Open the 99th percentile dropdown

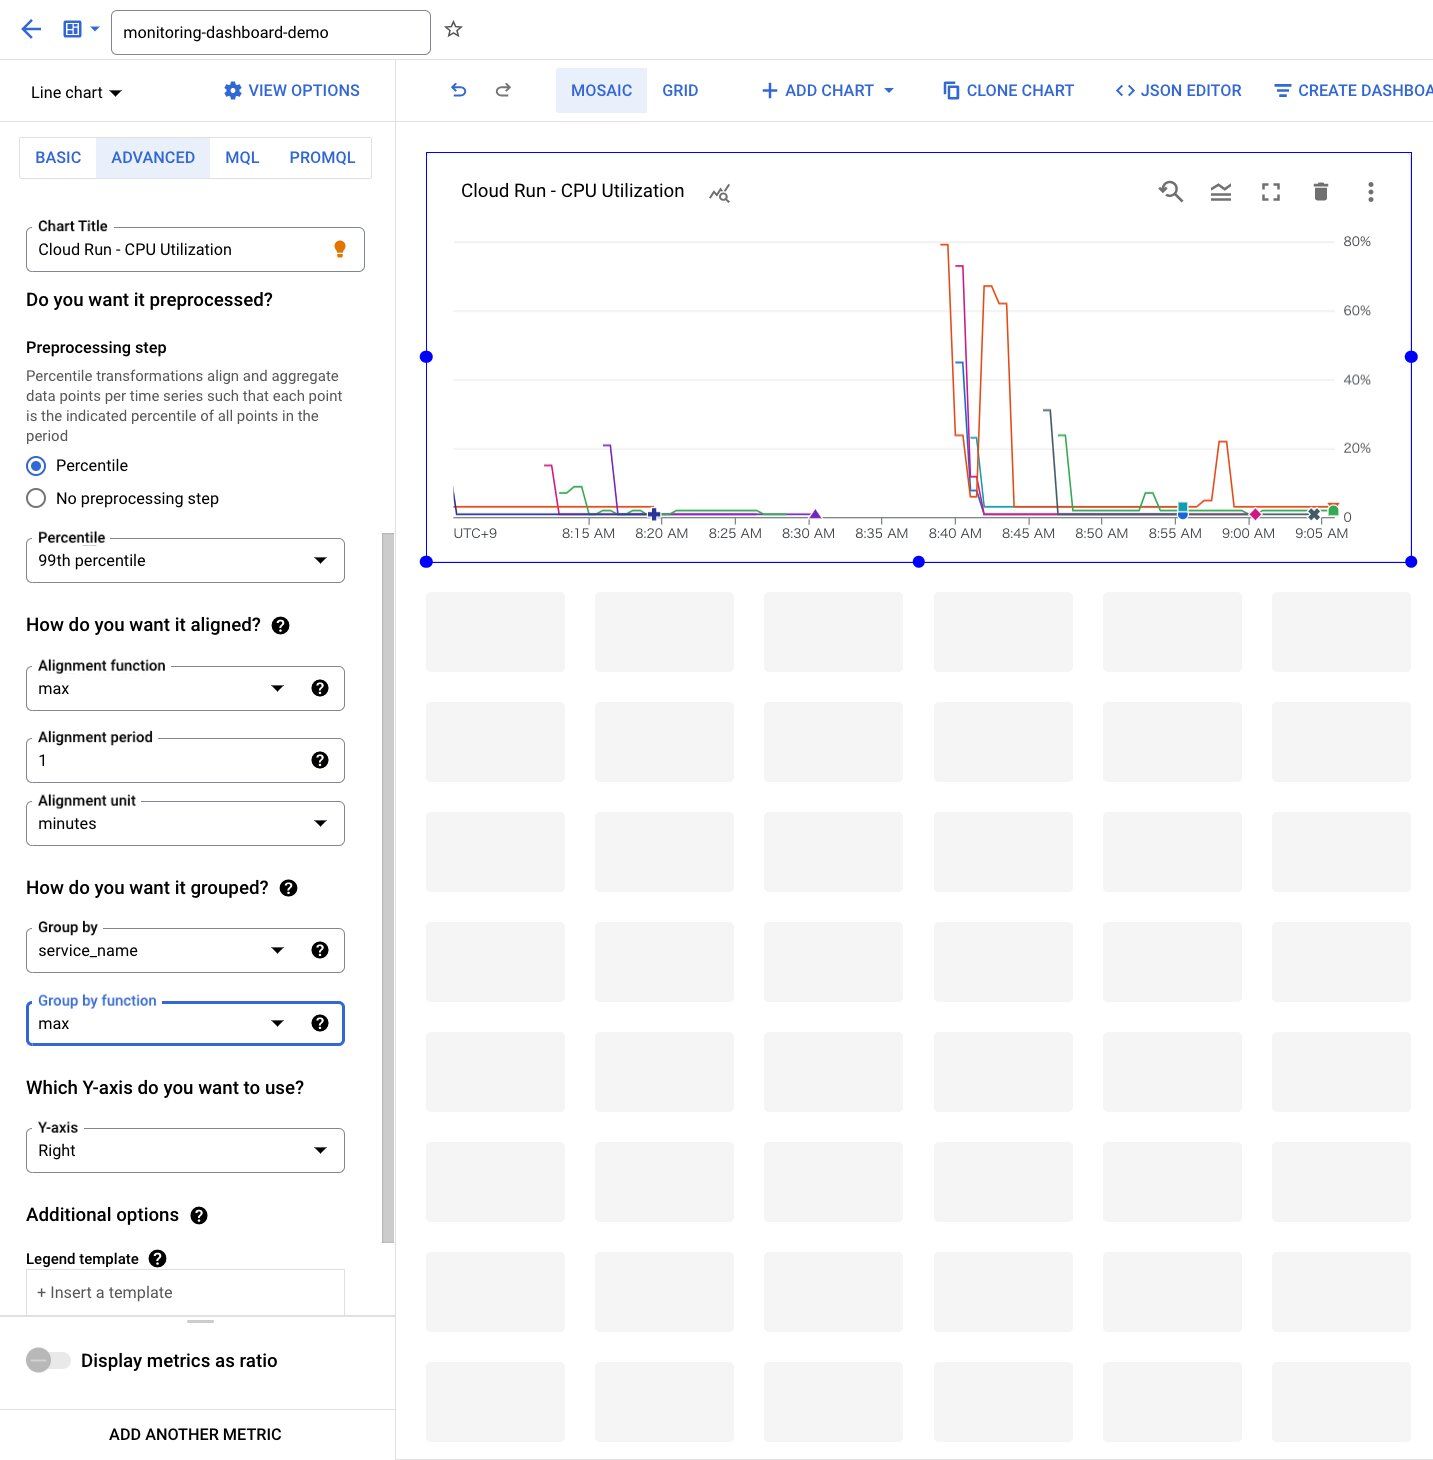[185, 561]
